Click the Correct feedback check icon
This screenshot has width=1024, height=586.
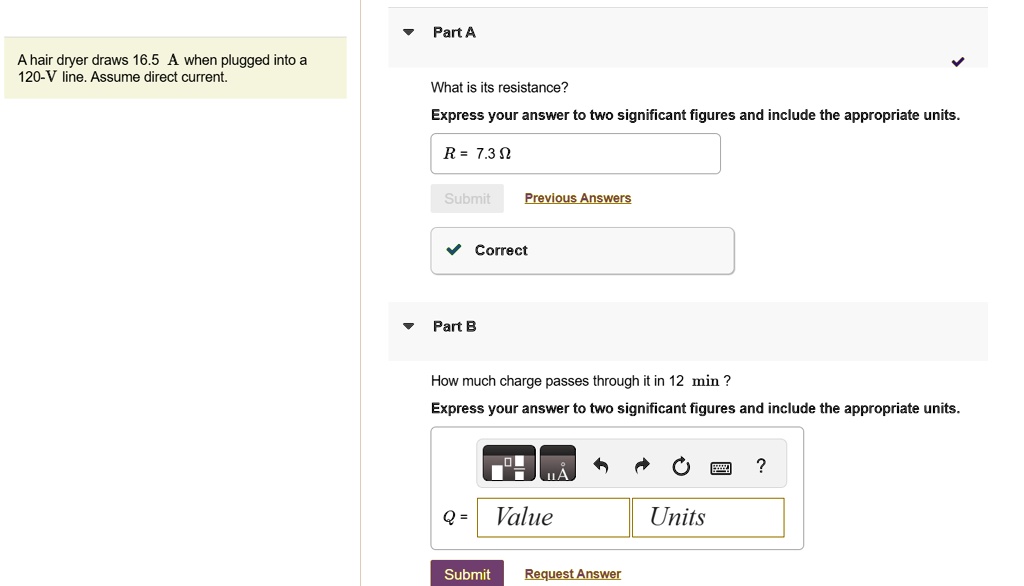tap(454, 250)
